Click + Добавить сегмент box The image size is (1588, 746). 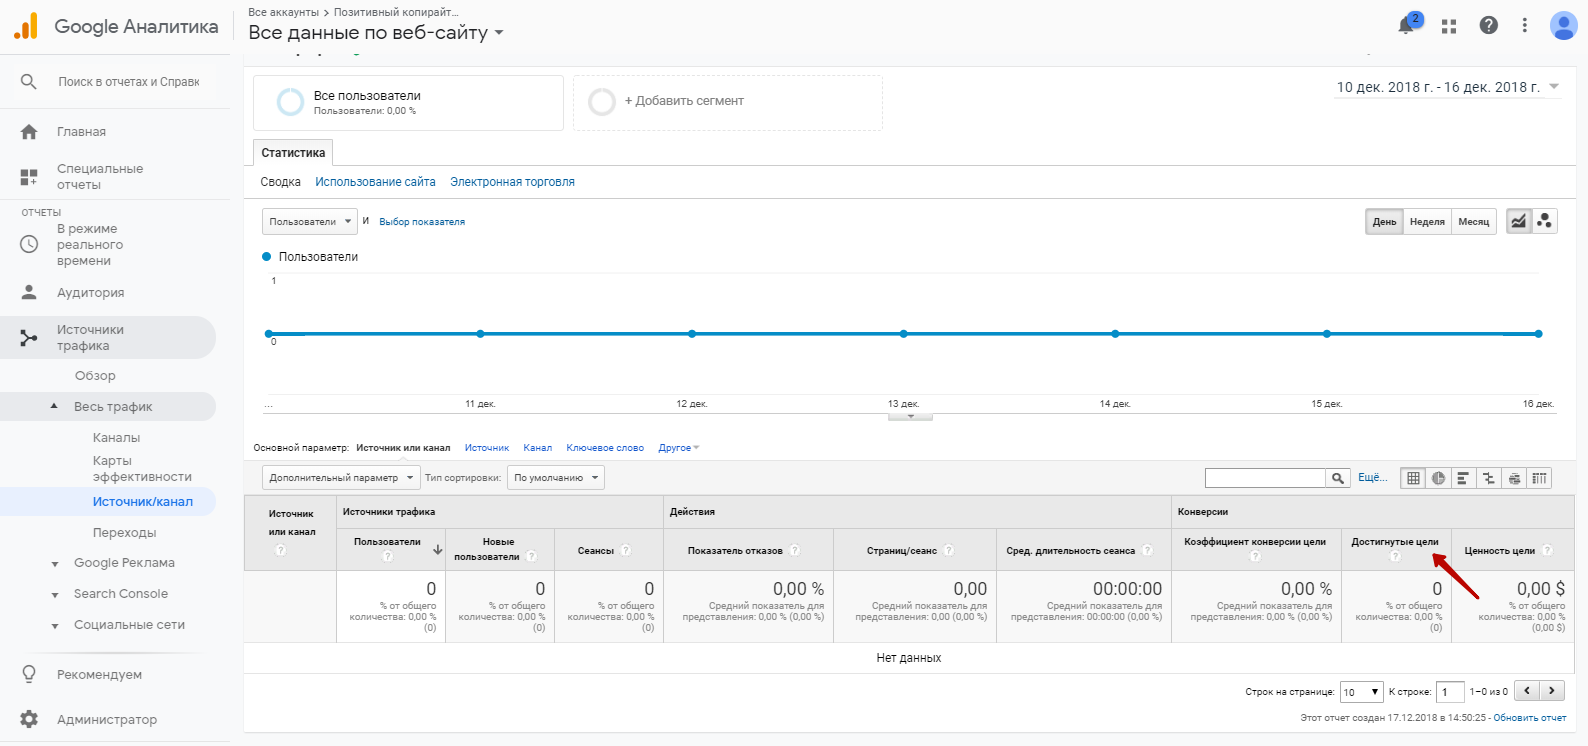(728, 102)
